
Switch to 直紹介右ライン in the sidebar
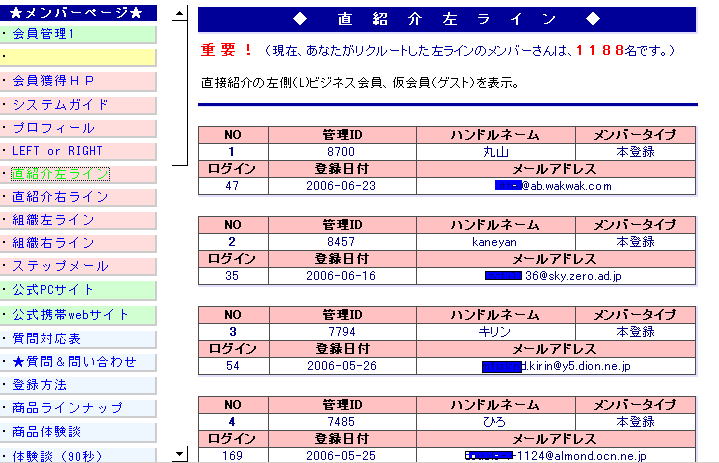(60, 197)
